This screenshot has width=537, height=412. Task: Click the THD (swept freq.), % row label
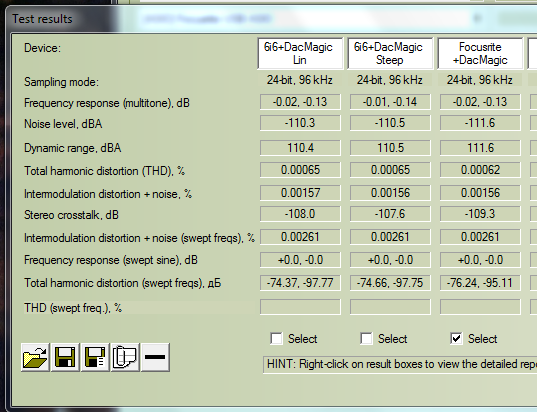(73, 308)
